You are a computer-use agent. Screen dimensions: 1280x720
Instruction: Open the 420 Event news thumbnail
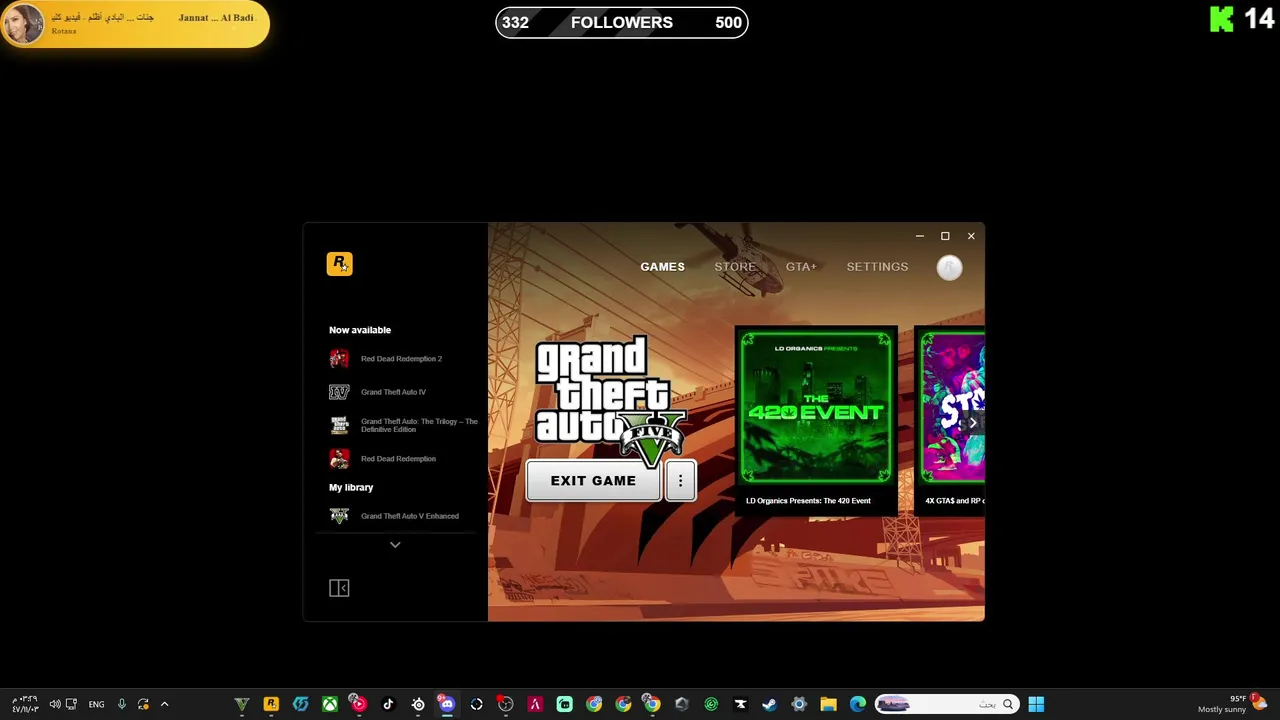[816, 408]
